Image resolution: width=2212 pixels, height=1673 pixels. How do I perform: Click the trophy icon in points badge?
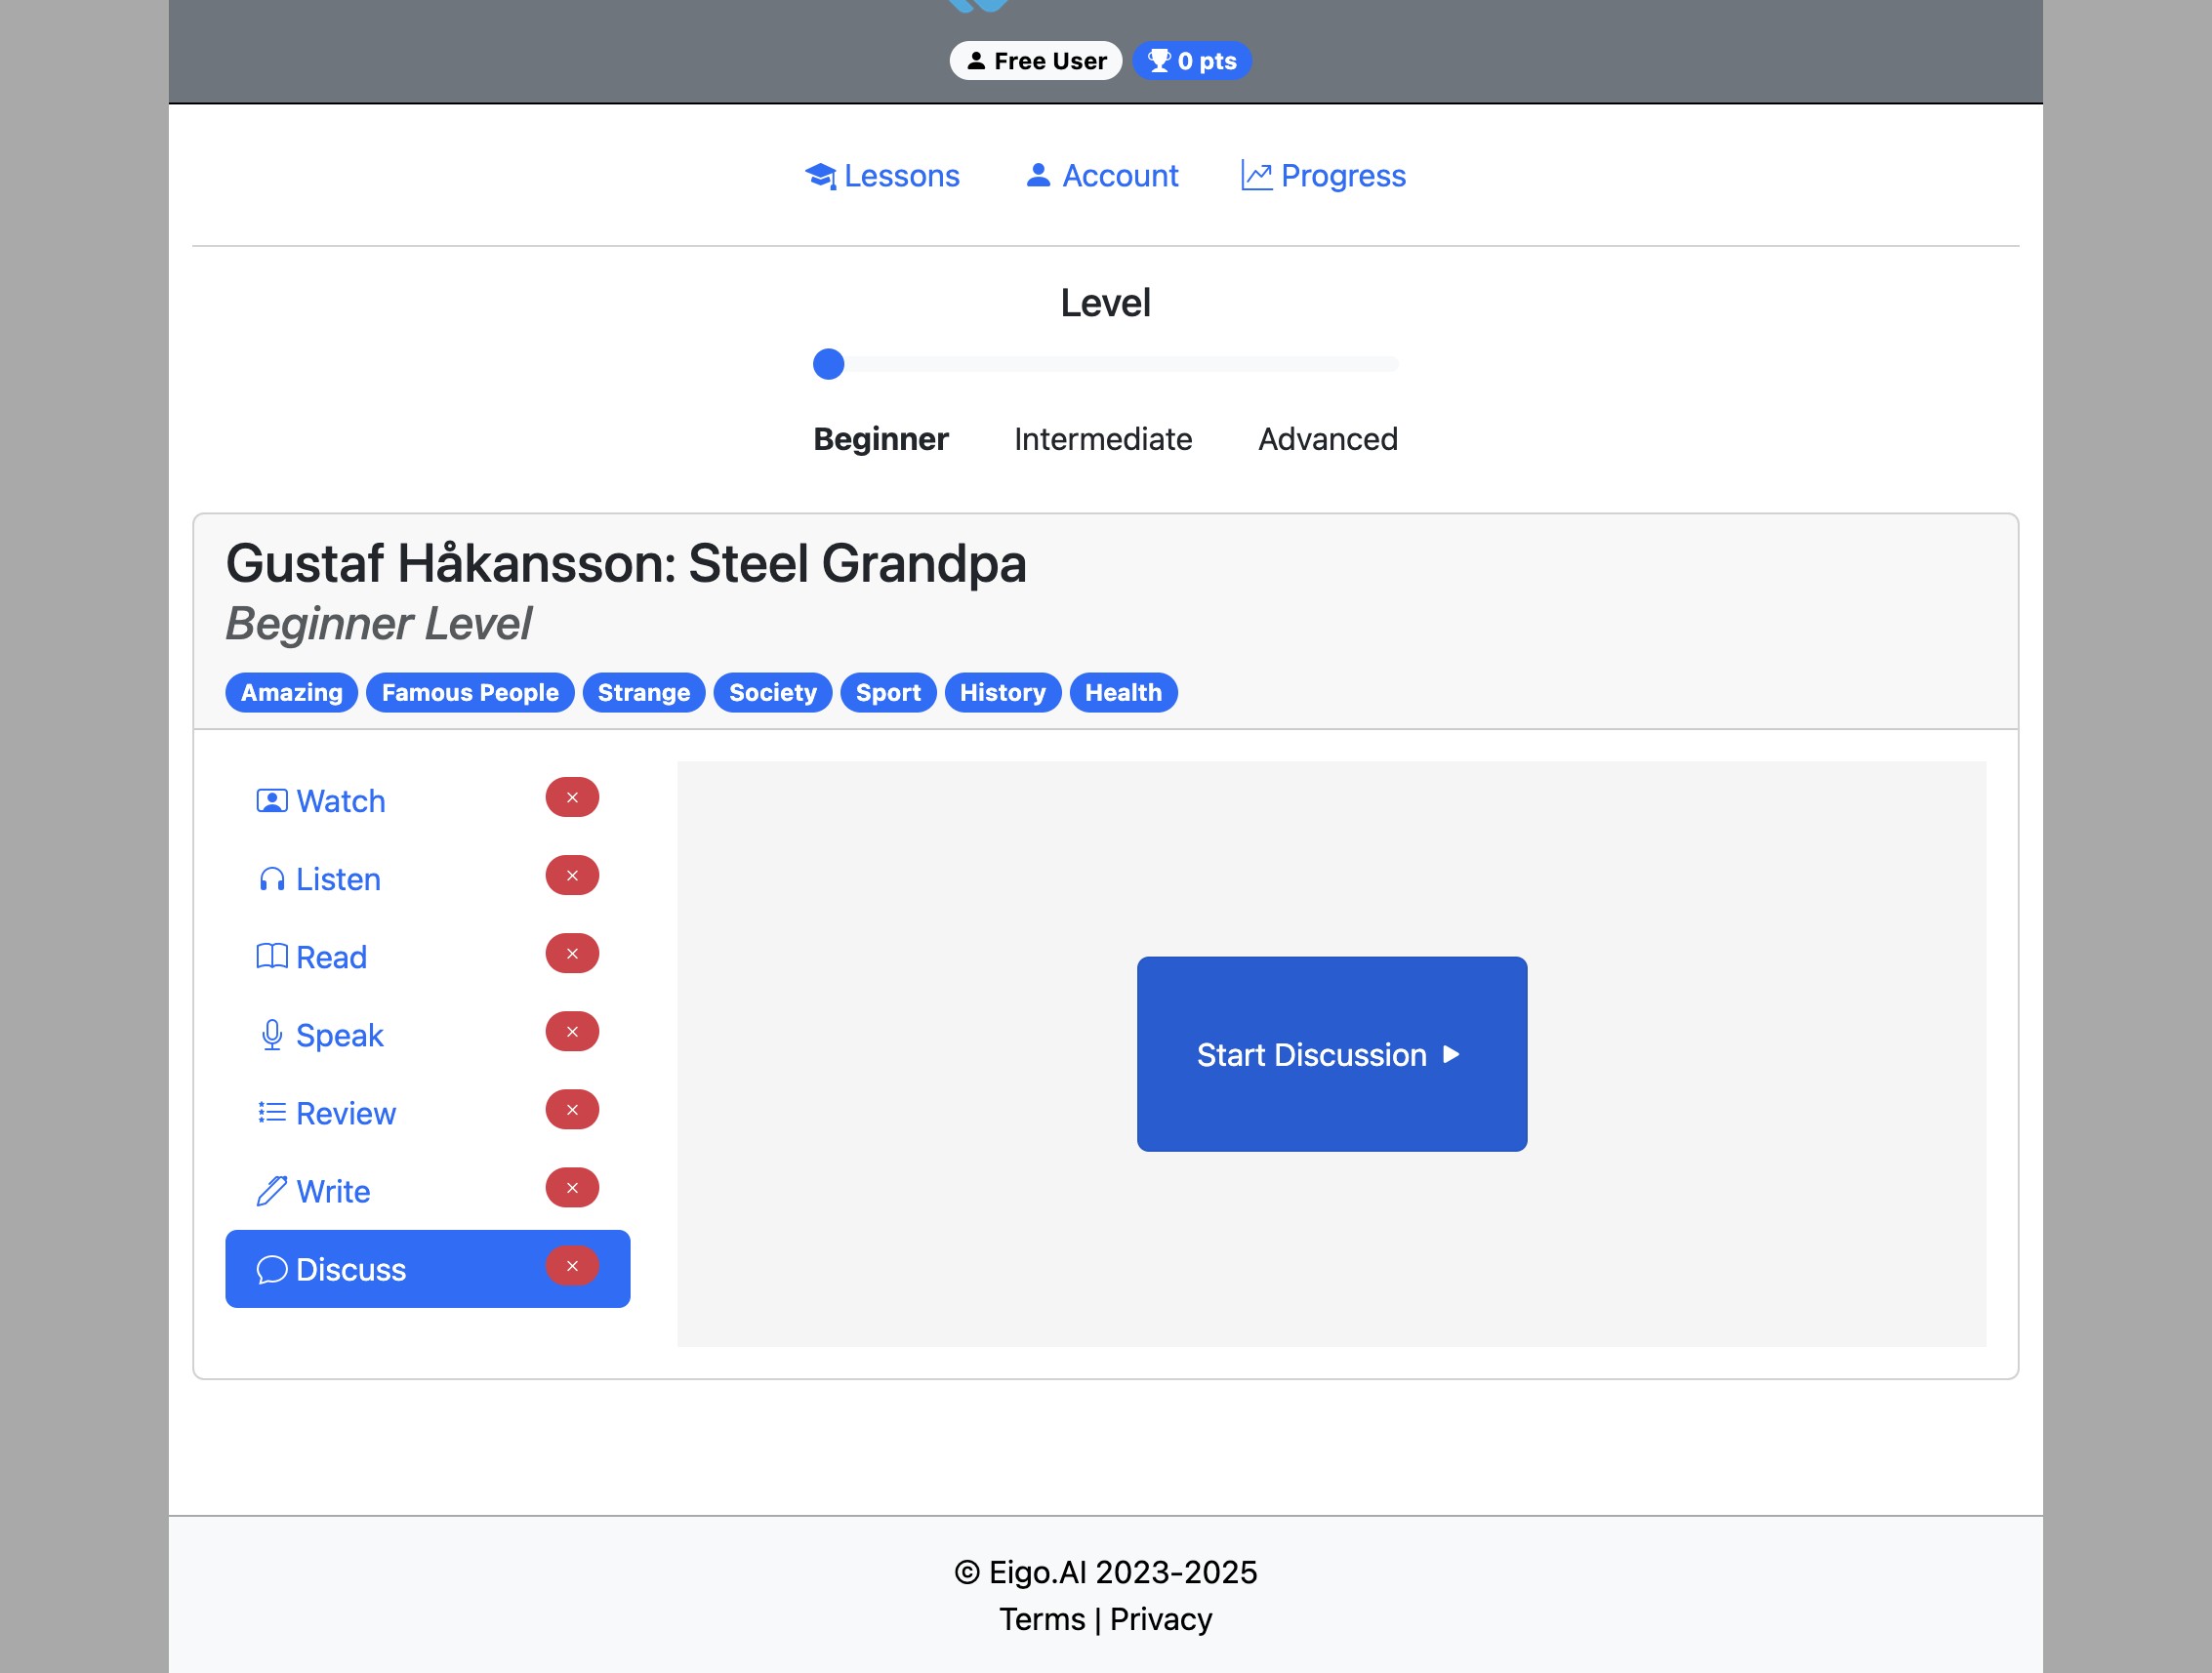1159,61
